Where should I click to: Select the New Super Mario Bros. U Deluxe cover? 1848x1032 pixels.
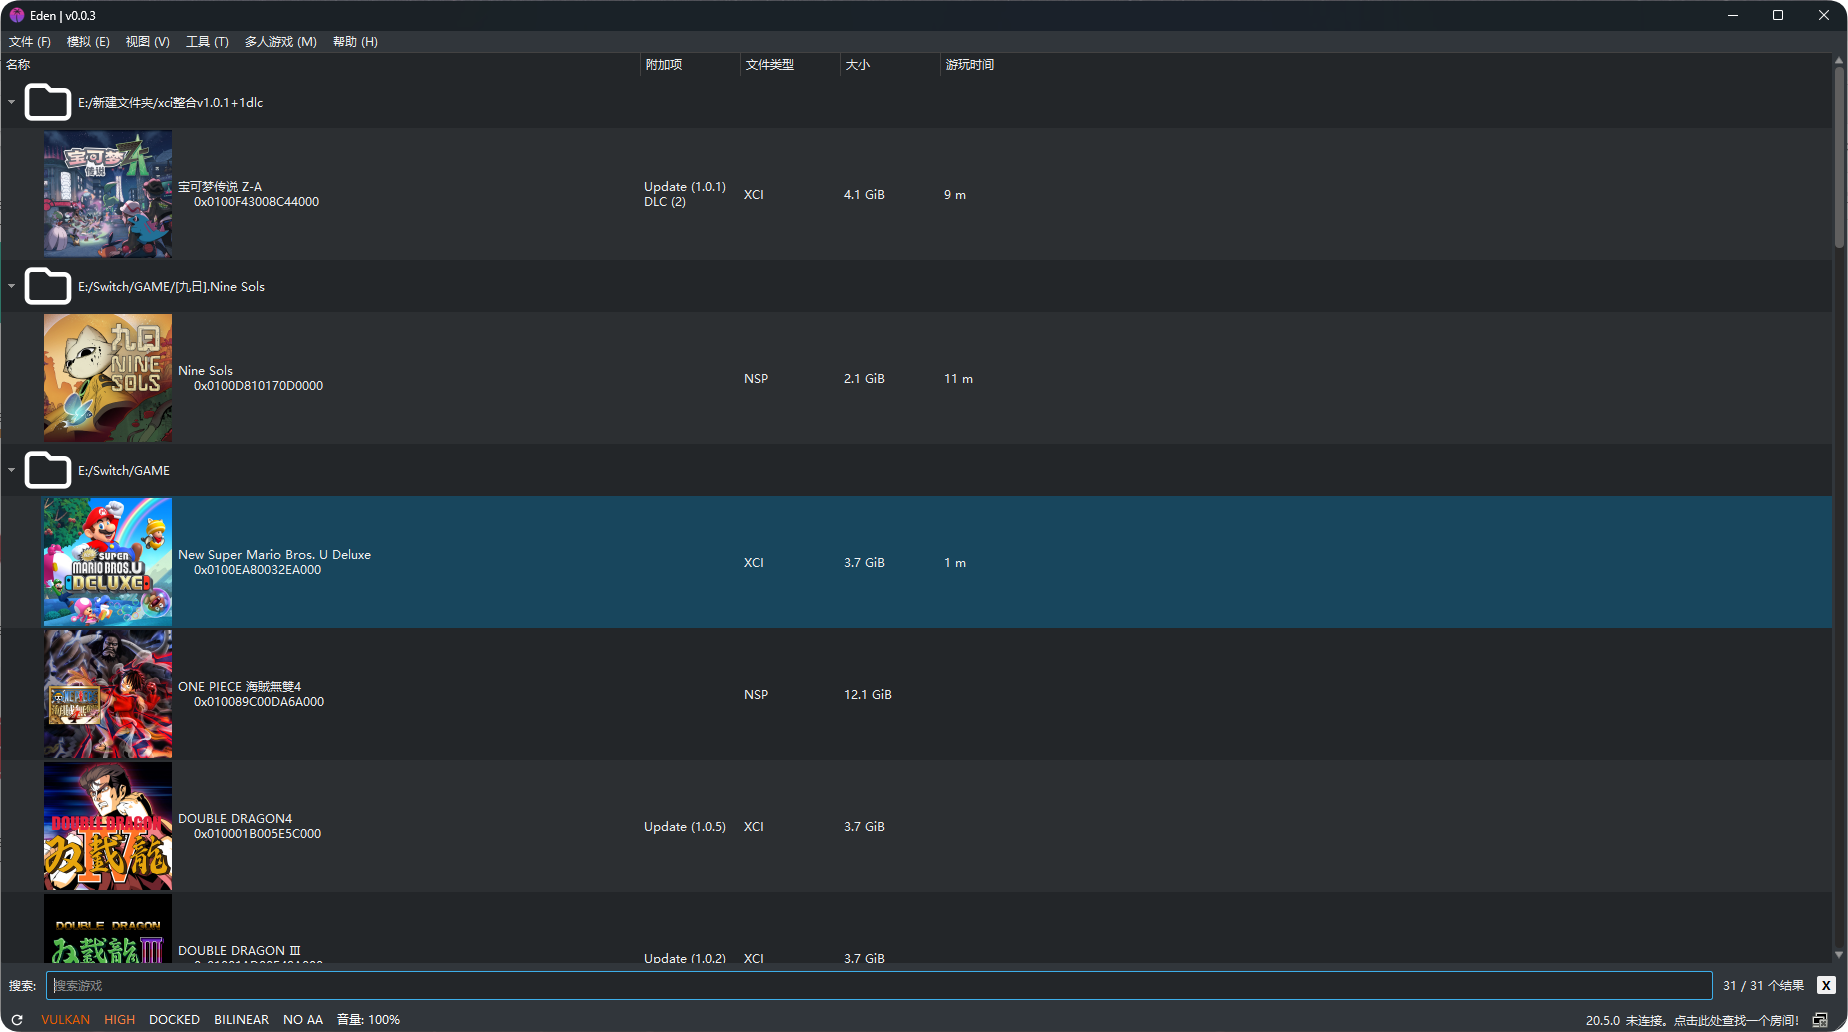108,562
